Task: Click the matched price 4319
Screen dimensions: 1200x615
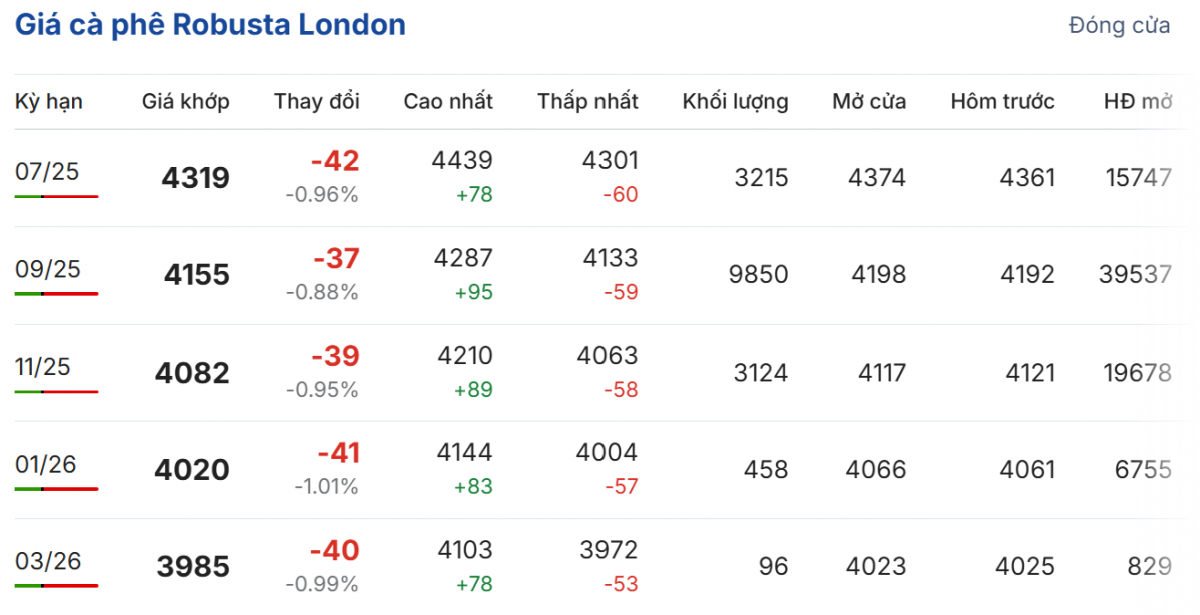Action: pyautogui.click(x=196, y=179)
